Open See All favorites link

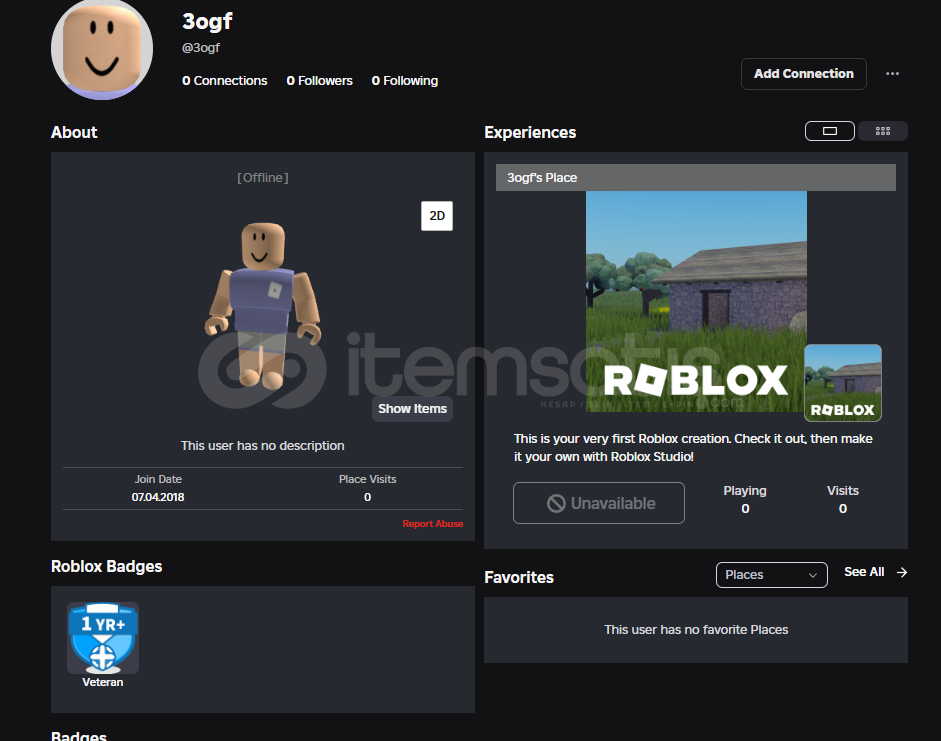[x=864, y=572]
